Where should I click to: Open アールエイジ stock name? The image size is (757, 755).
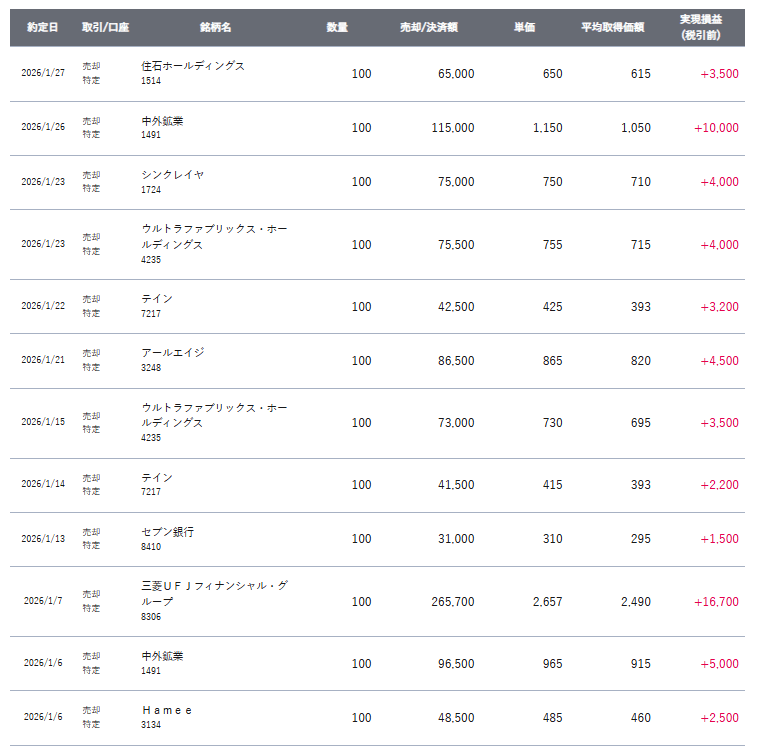173,352
